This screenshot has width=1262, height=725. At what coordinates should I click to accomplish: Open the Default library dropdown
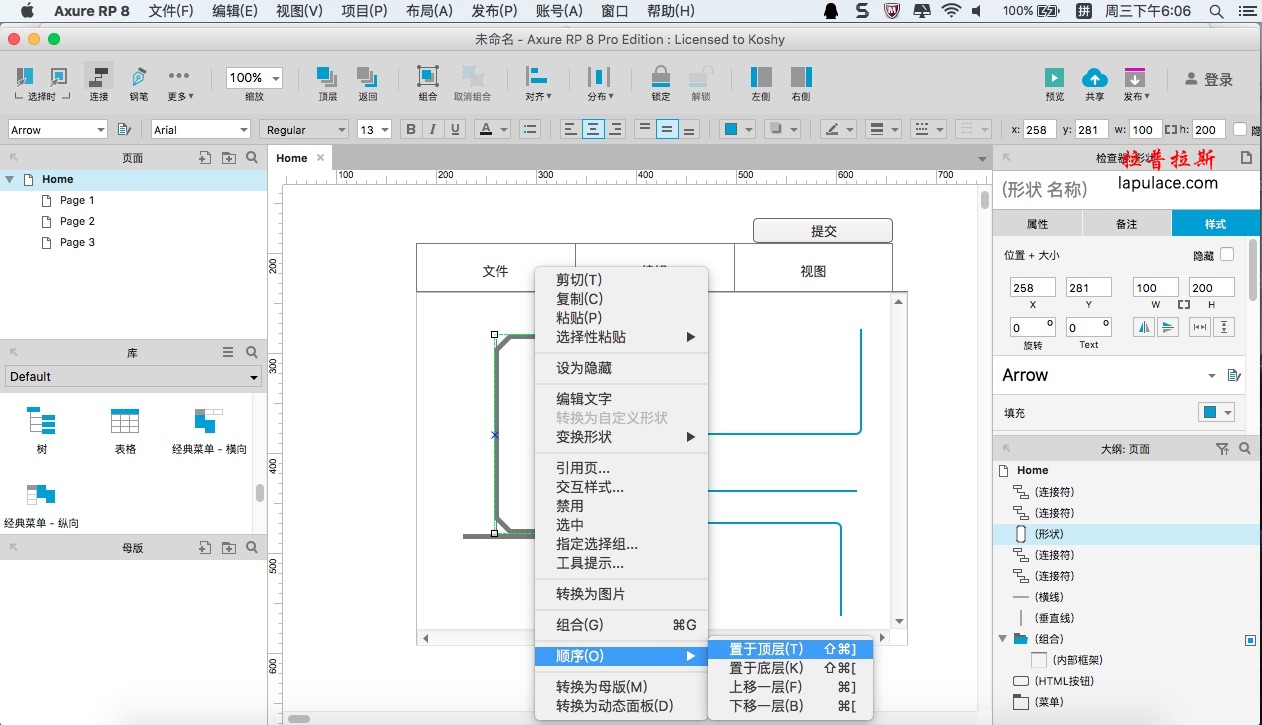tap(133, 377)
